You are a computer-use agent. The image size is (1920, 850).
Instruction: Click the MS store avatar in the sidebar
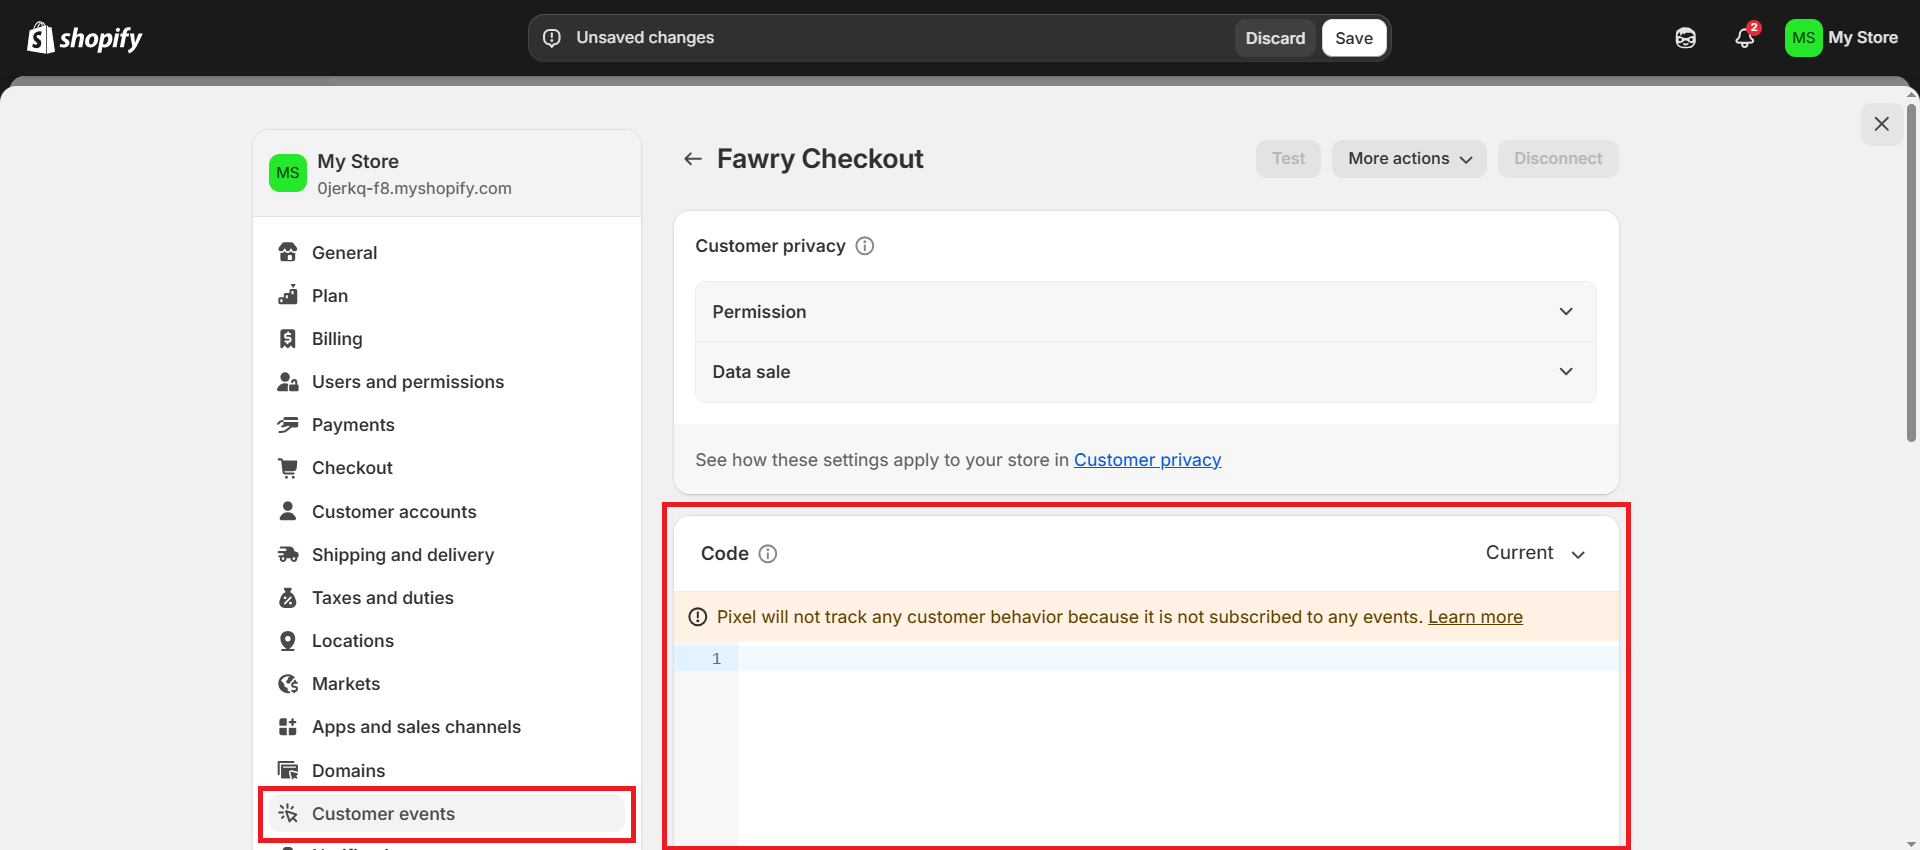288,173
